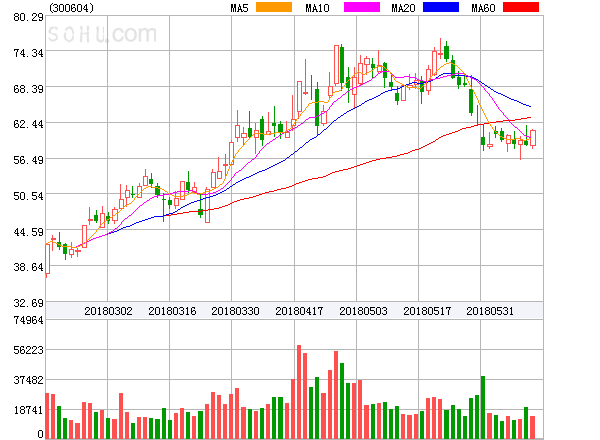Click the first tall red candlestick at chart start
The image size is (600, 440).
coord(47,259)
